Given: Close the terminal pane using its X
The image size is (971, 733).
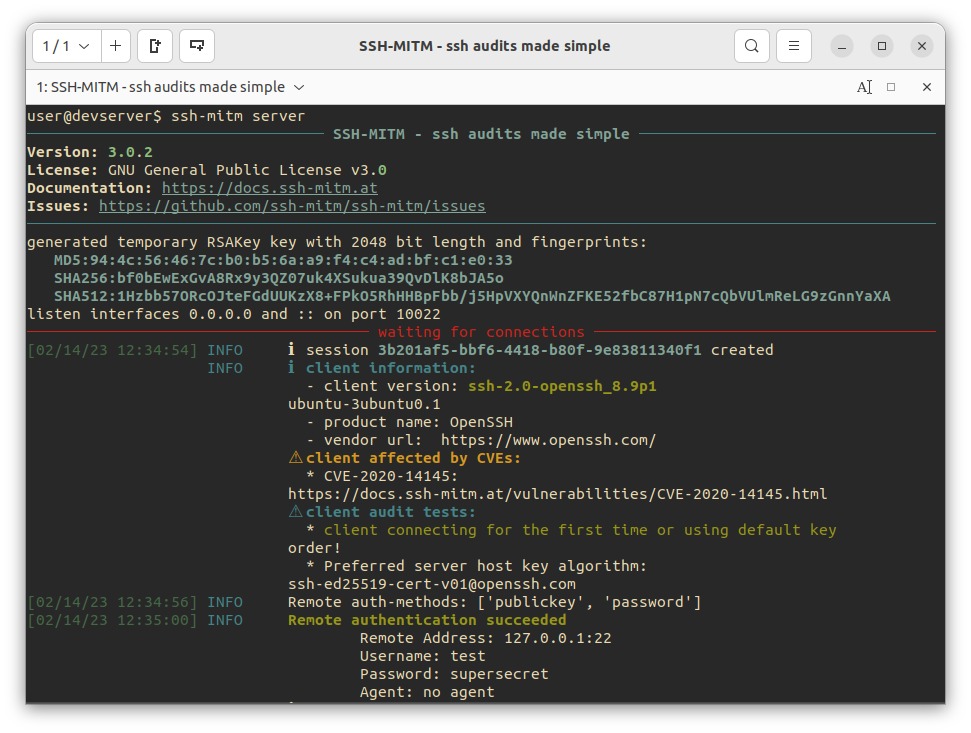Looking at the screenshot, I should click(927, 87).
